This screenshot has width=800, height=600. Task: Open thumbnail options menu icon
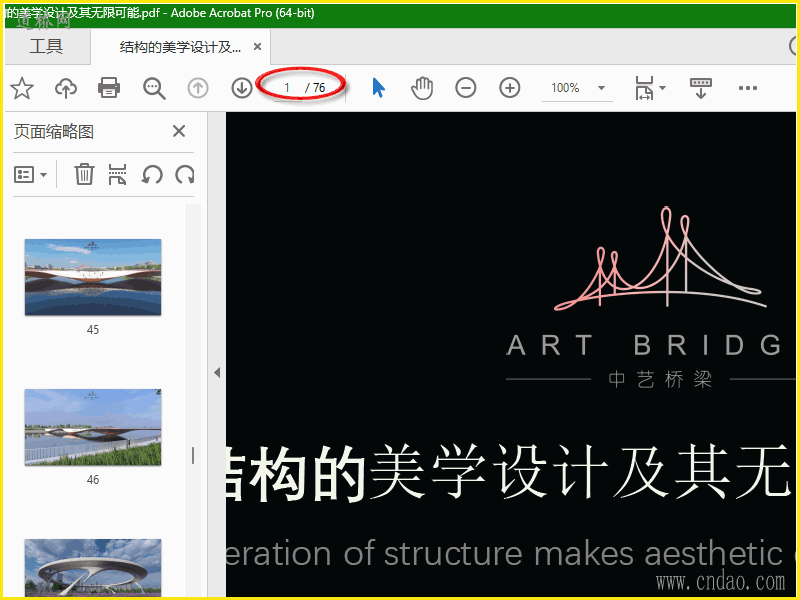[30, 174]
